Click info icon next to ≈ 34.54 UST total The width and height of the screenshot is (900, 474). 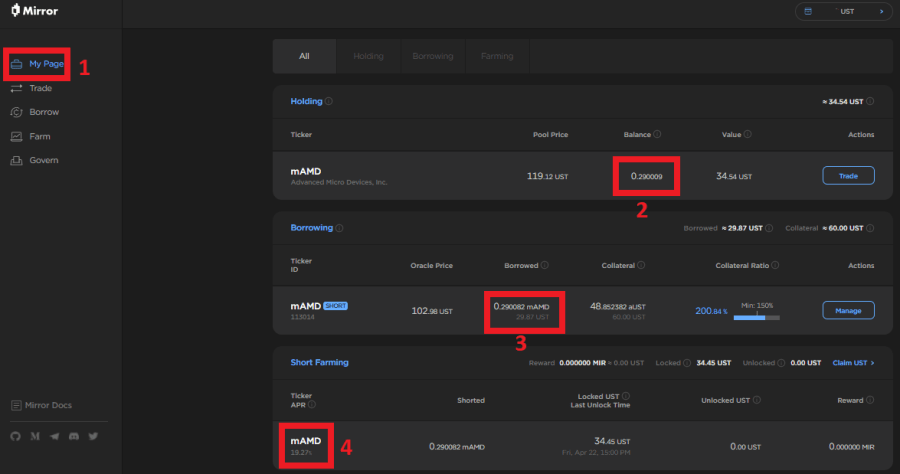pos(870,102)
